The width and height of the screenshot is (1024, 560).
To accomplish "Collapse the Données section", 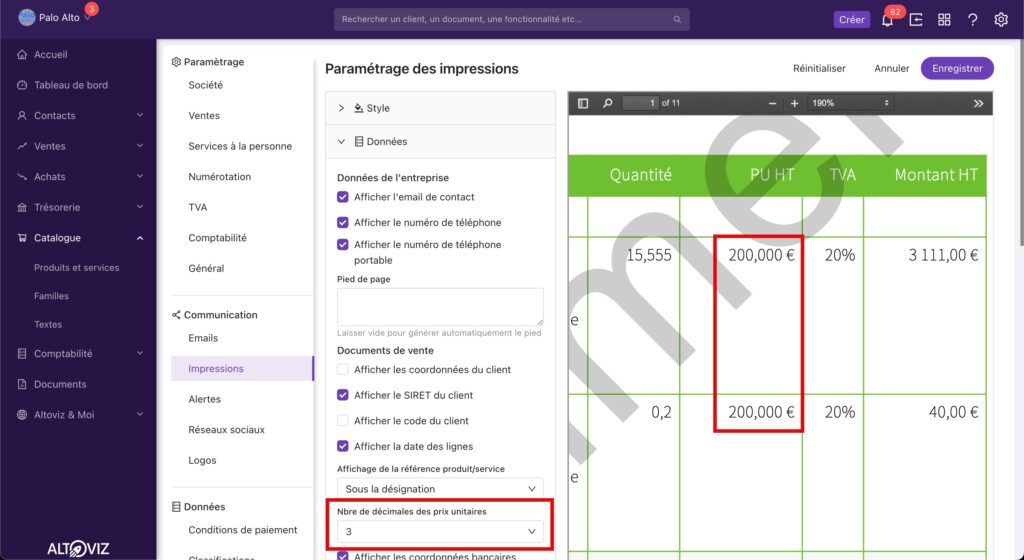I will coord(440,142).
